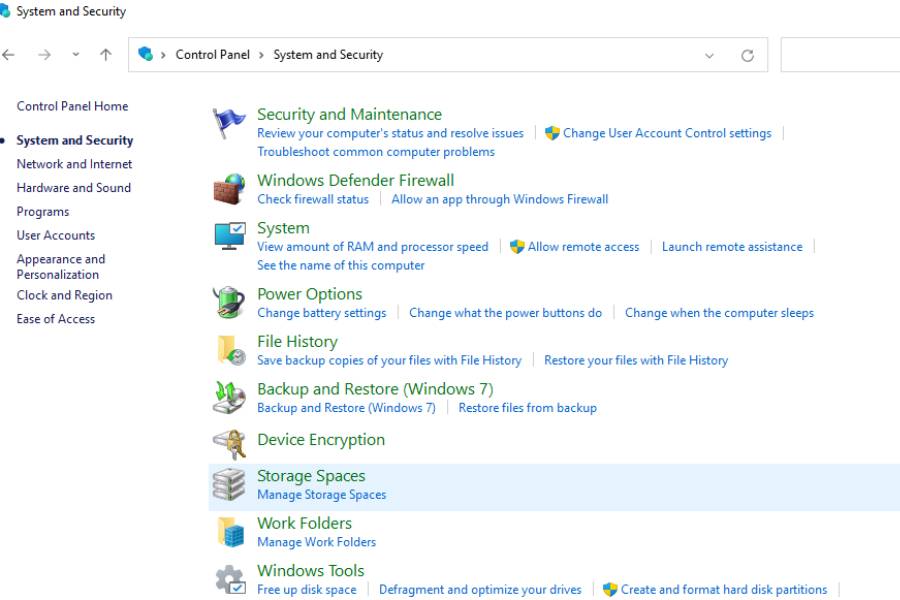Image resolution: width=900 pixels, height=600 pixels.
Task: Click the Power Options battery icon
Action: click(229, 302)
